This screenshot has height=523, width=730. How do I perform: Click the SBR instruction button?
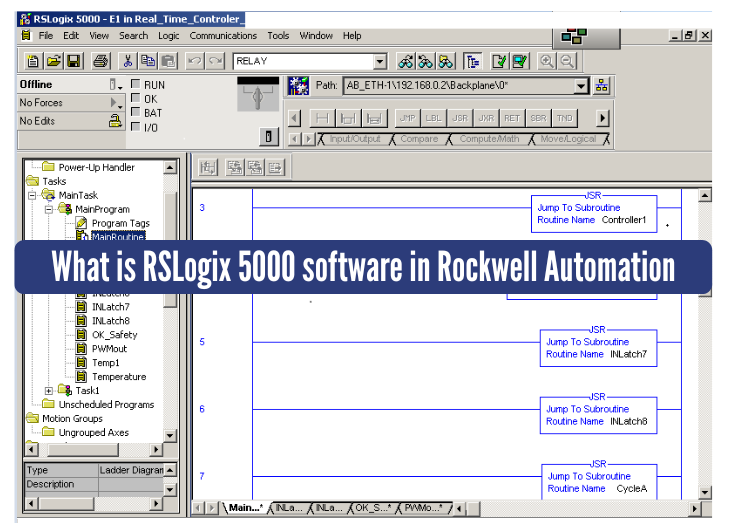click(538, 118)
